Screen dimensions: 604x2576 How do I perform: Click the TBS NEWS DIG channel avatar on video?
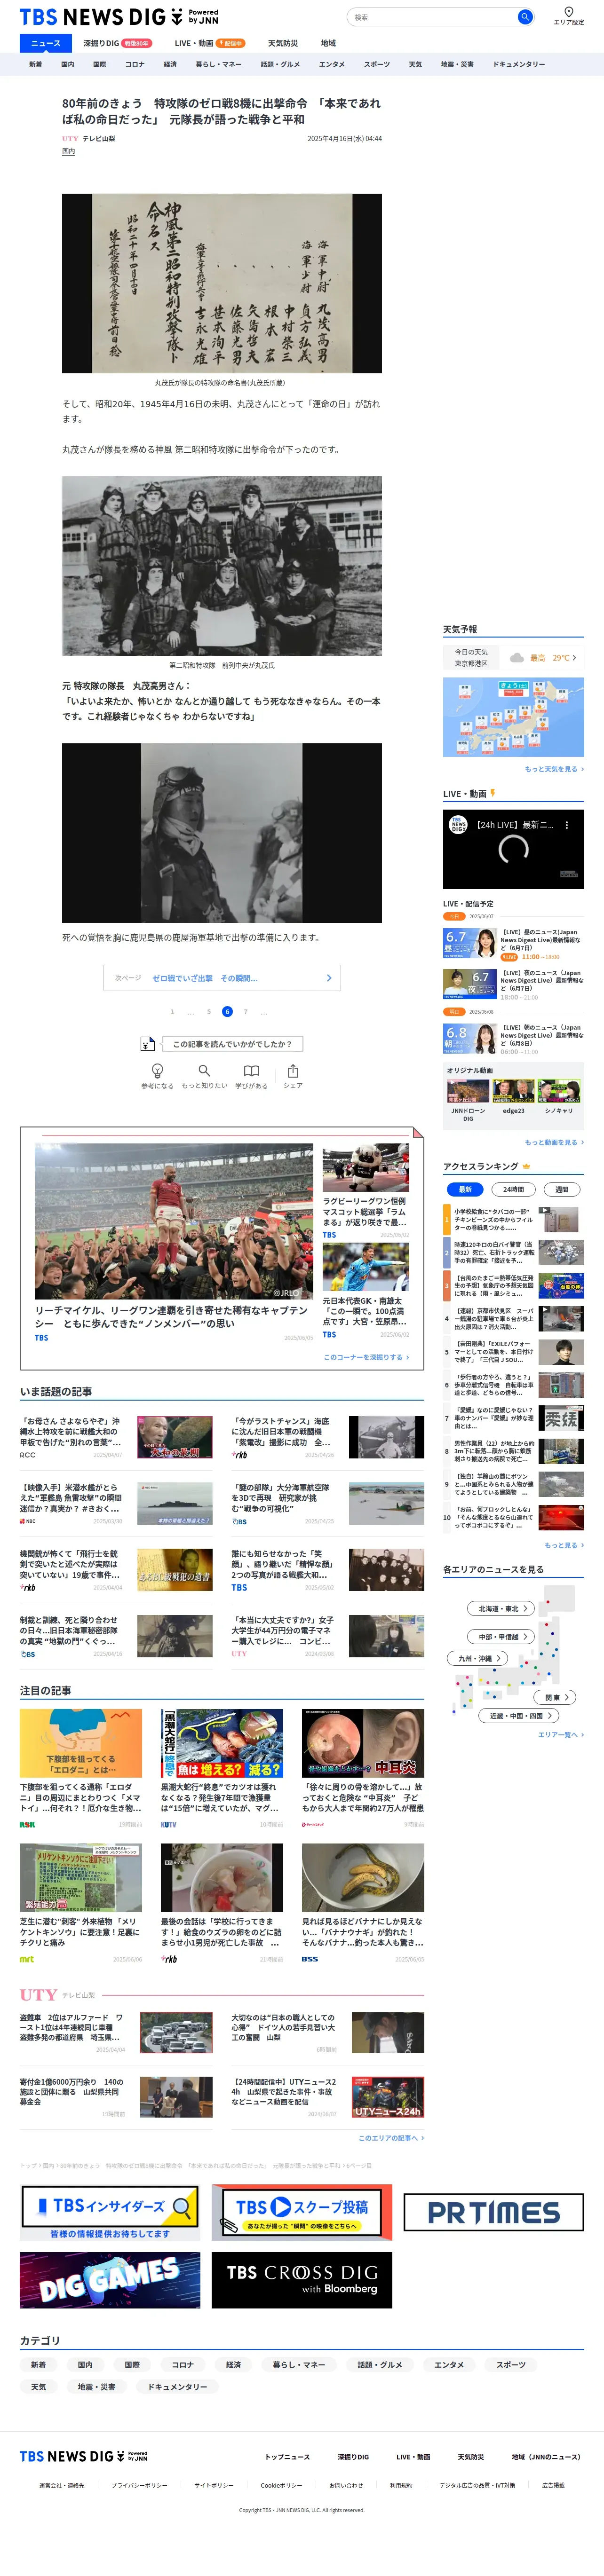[x=458, y=825]
